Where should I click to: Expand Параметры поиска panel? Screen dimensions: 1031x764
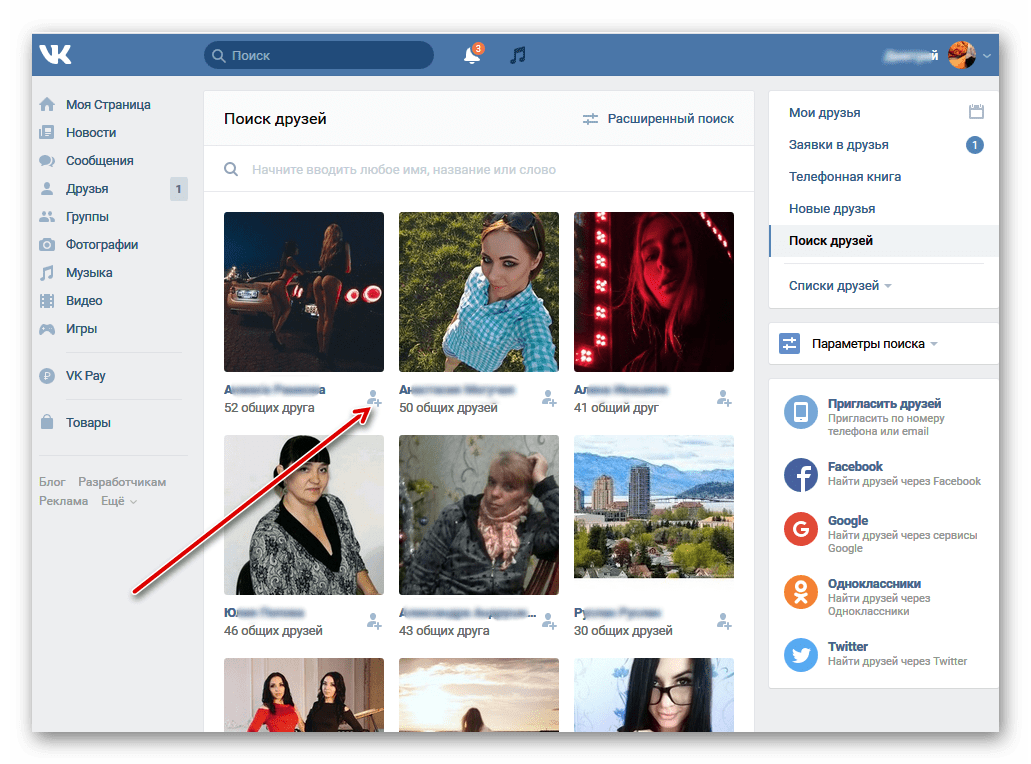[884, 344]
